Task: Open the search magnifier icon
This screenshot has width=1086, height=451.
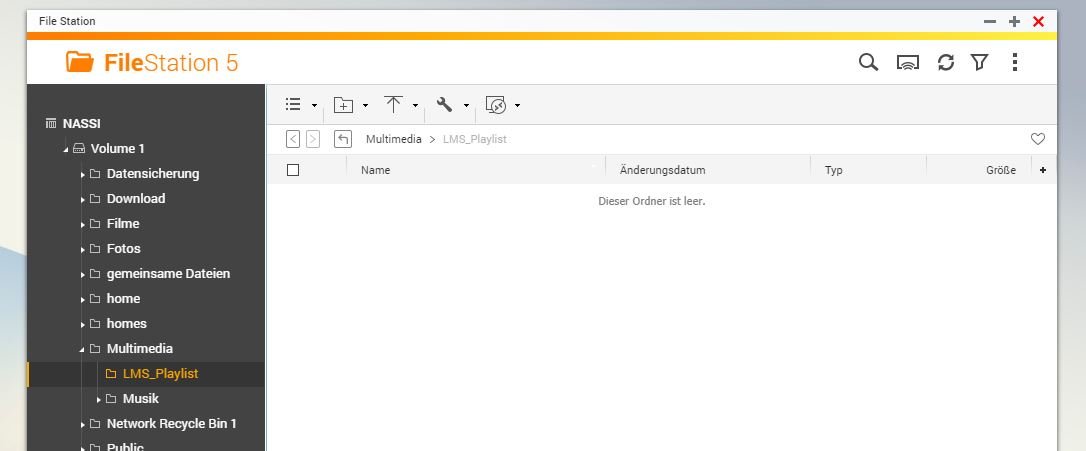Action: pos(868,62)
